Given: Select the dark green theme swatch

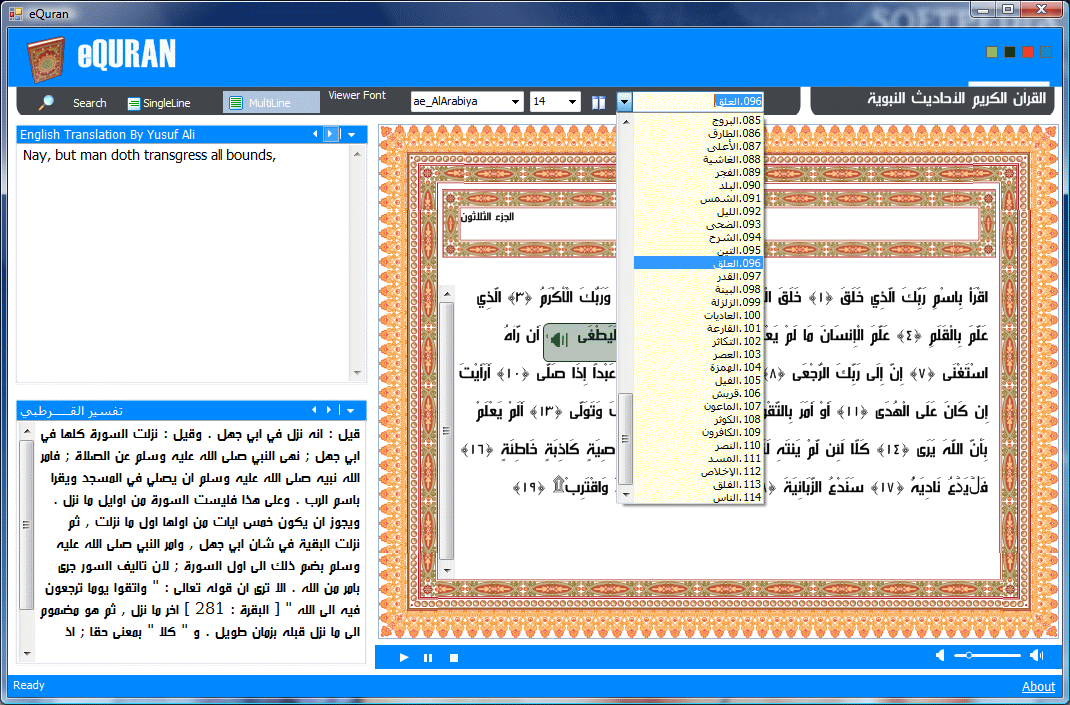Looking at the screenshot, I should click(1010, 52).
